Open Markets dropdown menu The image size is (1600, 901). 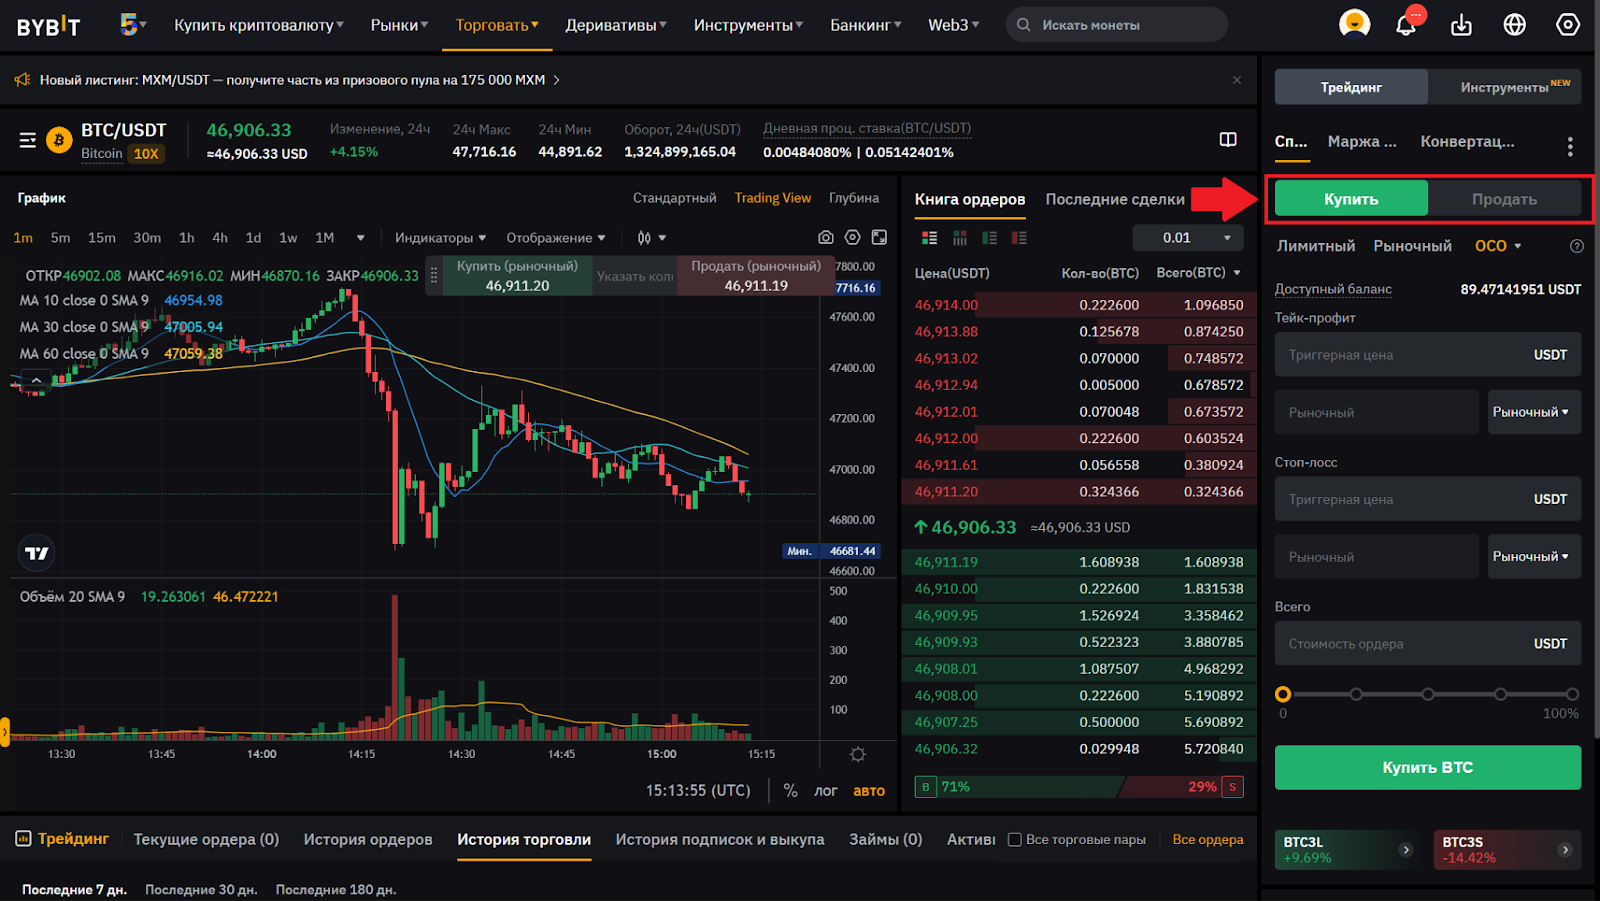(x=399, y=25)
